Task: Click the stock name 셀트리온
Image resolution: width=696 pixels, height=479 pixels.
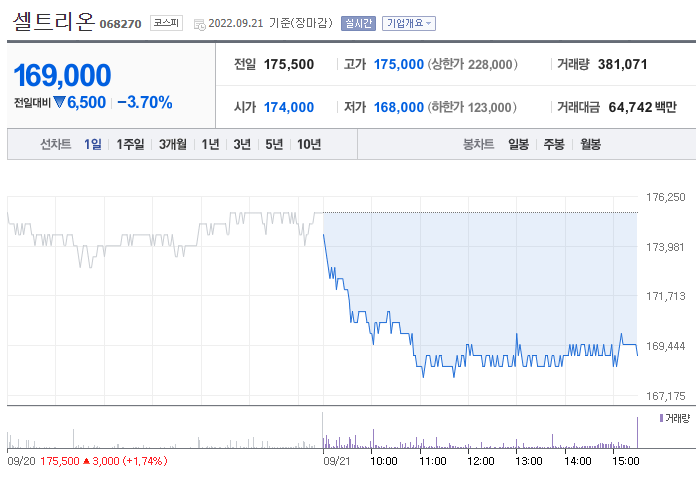Action: (54, 22)
